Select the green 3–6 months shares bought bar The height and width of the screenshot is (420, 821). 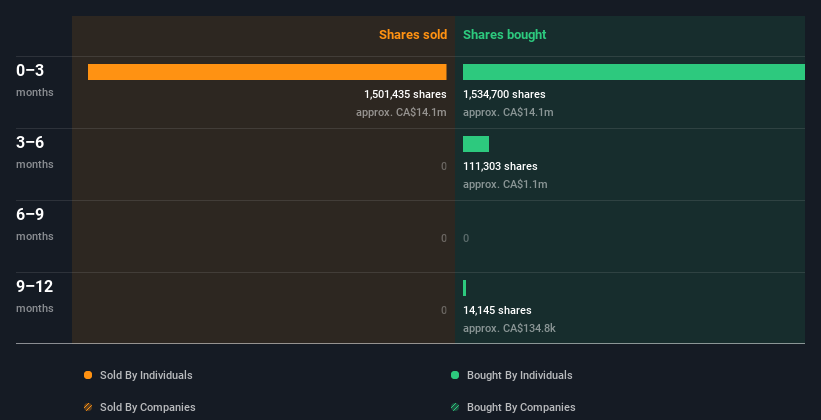476,144
